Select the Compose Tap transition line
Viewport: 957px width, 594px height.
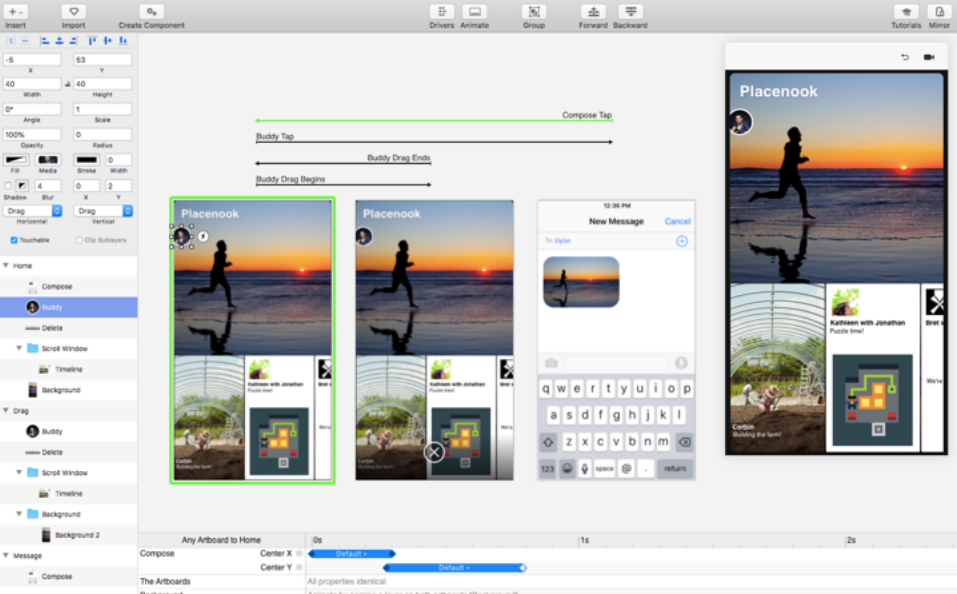[x=434, y=121]
